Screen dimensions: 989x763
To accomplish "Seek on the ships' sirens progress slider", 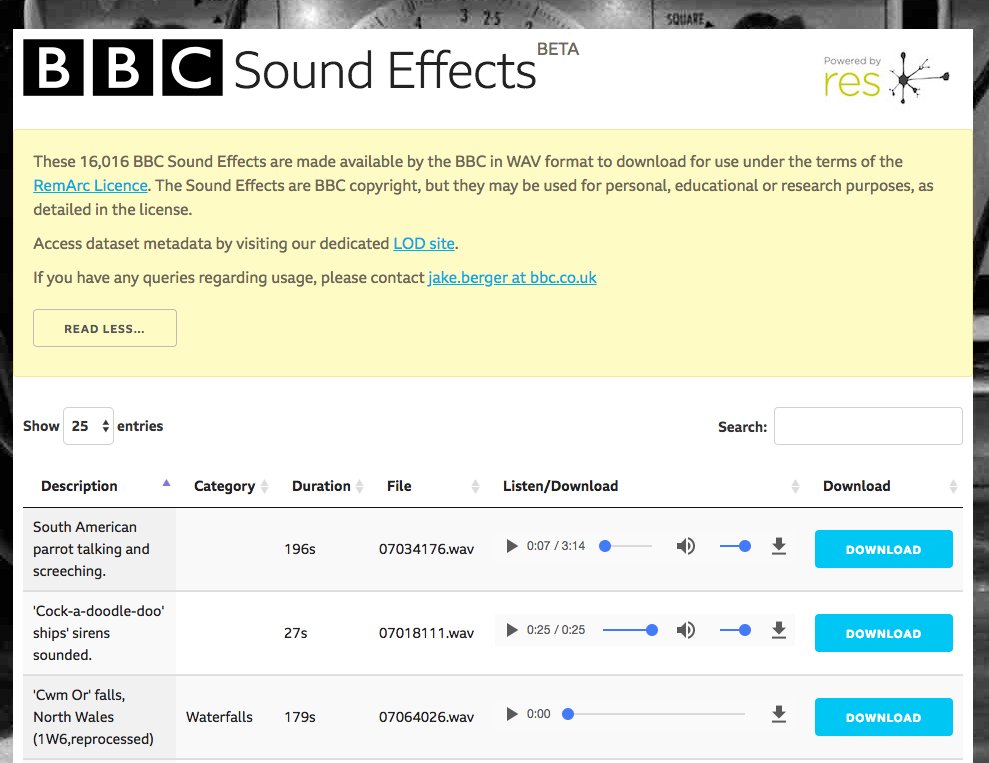I will coord(629,630).
